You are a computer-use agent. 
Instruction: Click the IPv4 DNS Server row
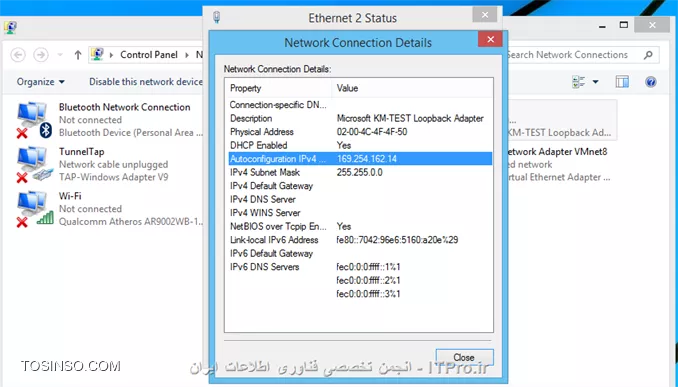pos(360,199)
